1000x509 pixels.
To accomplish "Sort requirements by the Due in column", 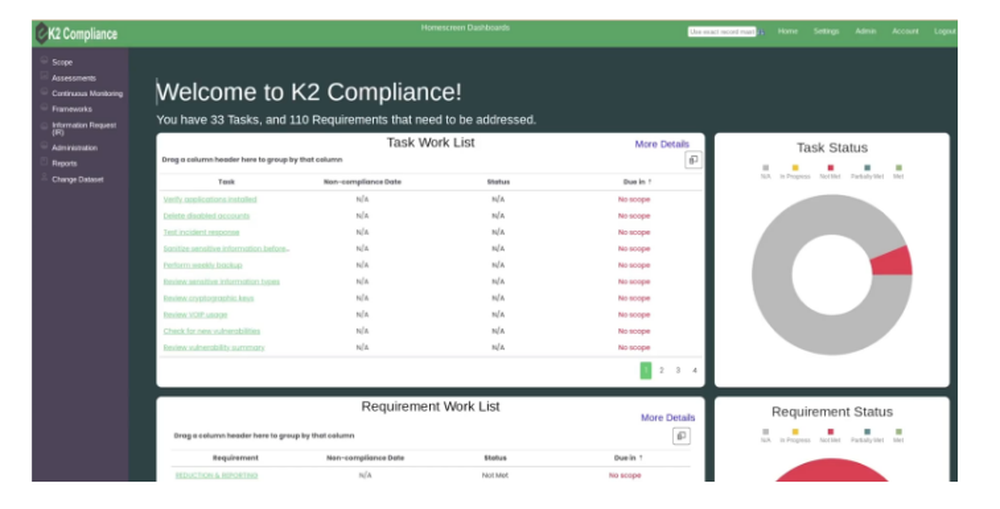I will [628, 458].
